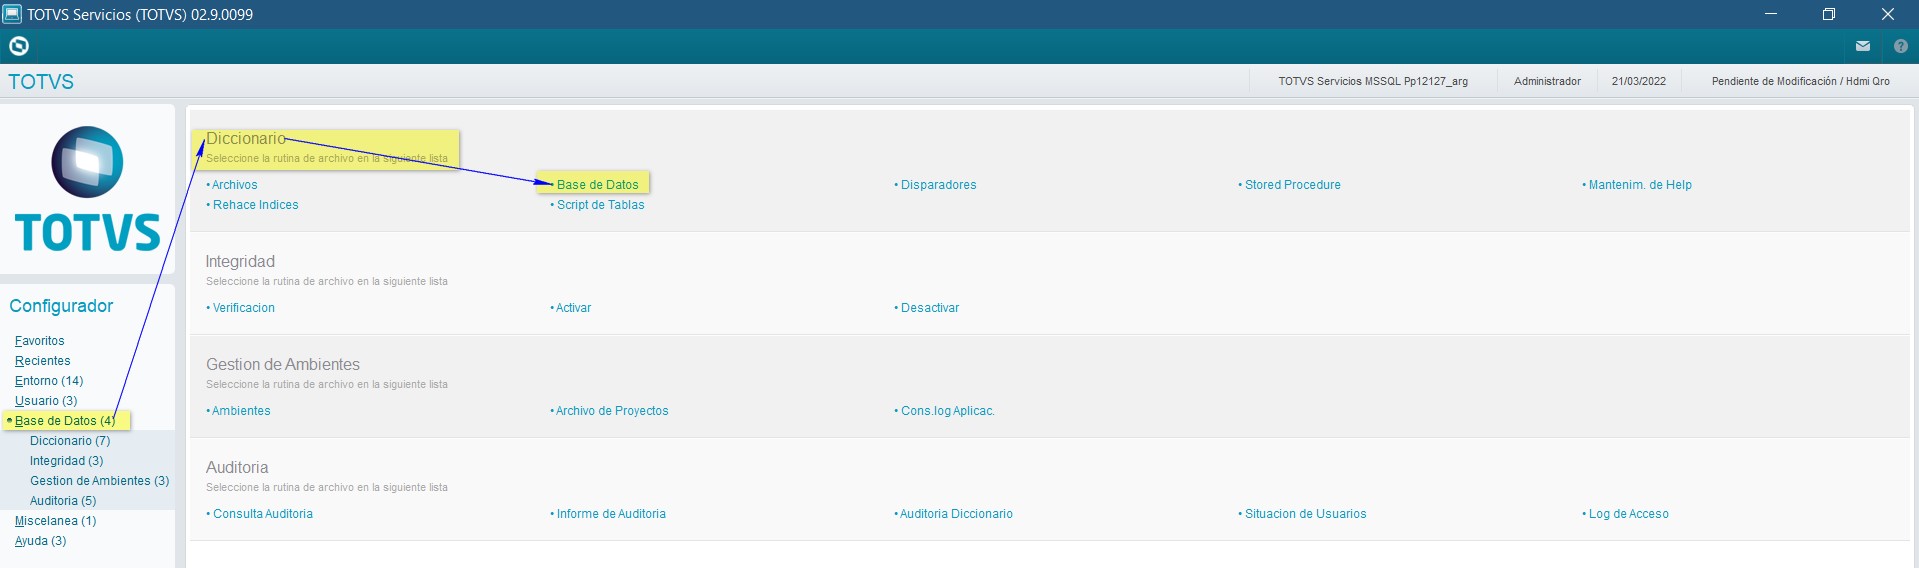
Task: Open Cons.log Aplicac. routine
Action: click(x=947, y=411)
